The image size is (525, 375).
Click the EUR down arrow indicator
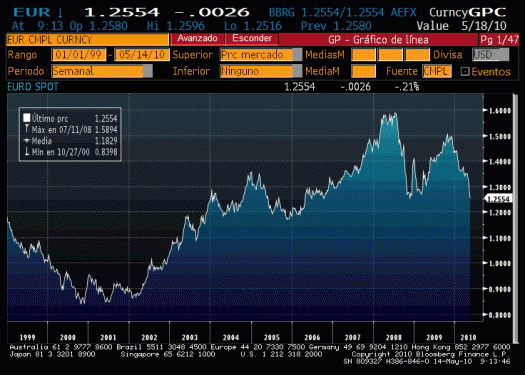point(60,13)
